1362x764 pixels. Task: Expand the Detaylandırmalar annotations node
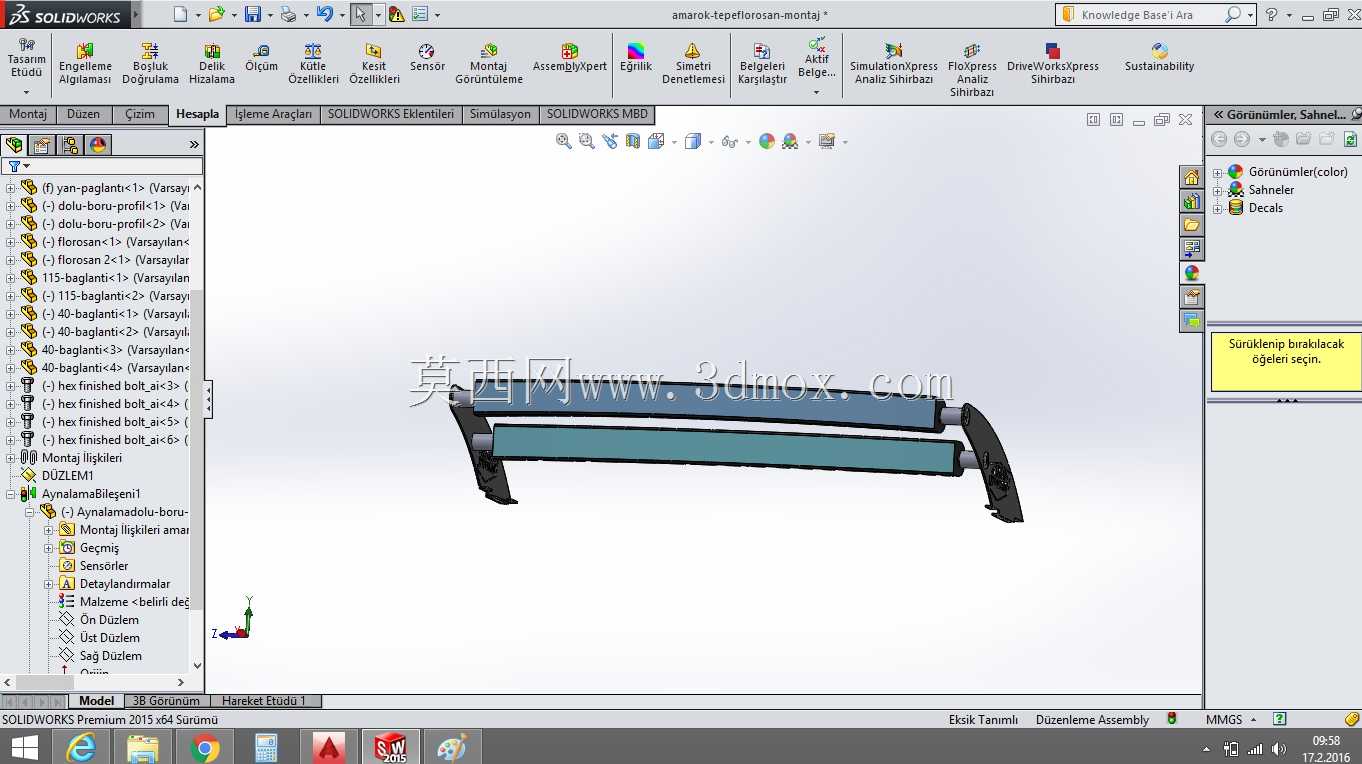48,584
